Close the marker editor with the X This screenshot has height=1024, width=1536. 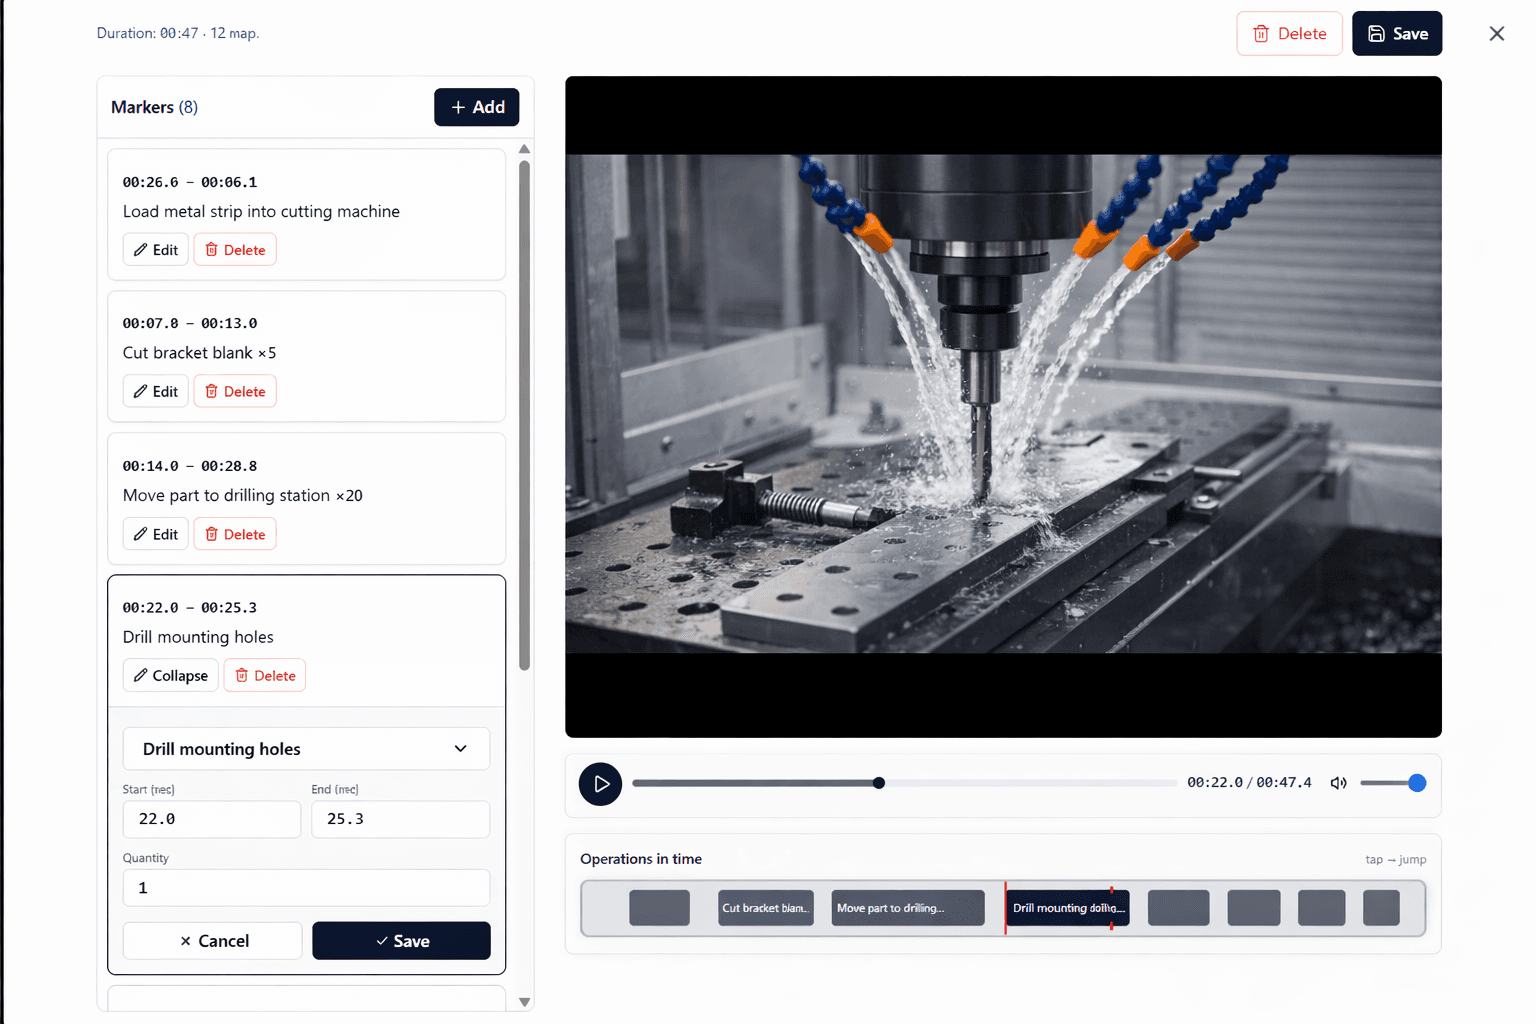tap(1496, 33)
